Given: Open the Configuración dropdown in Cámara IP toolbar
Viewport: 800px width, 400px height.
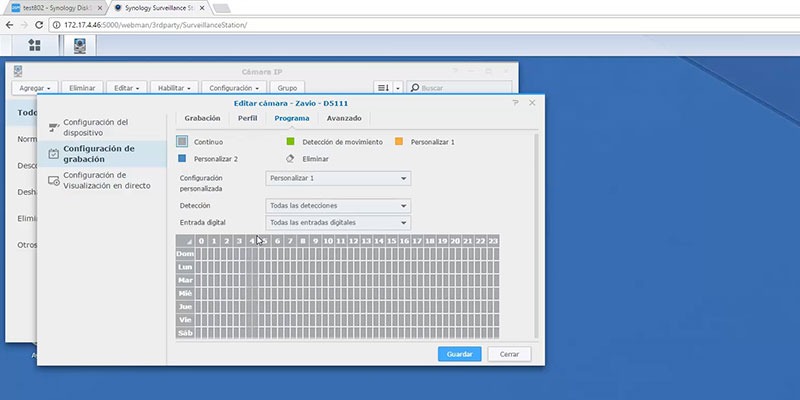Looking at the screenshot, I should click(234, 88).
